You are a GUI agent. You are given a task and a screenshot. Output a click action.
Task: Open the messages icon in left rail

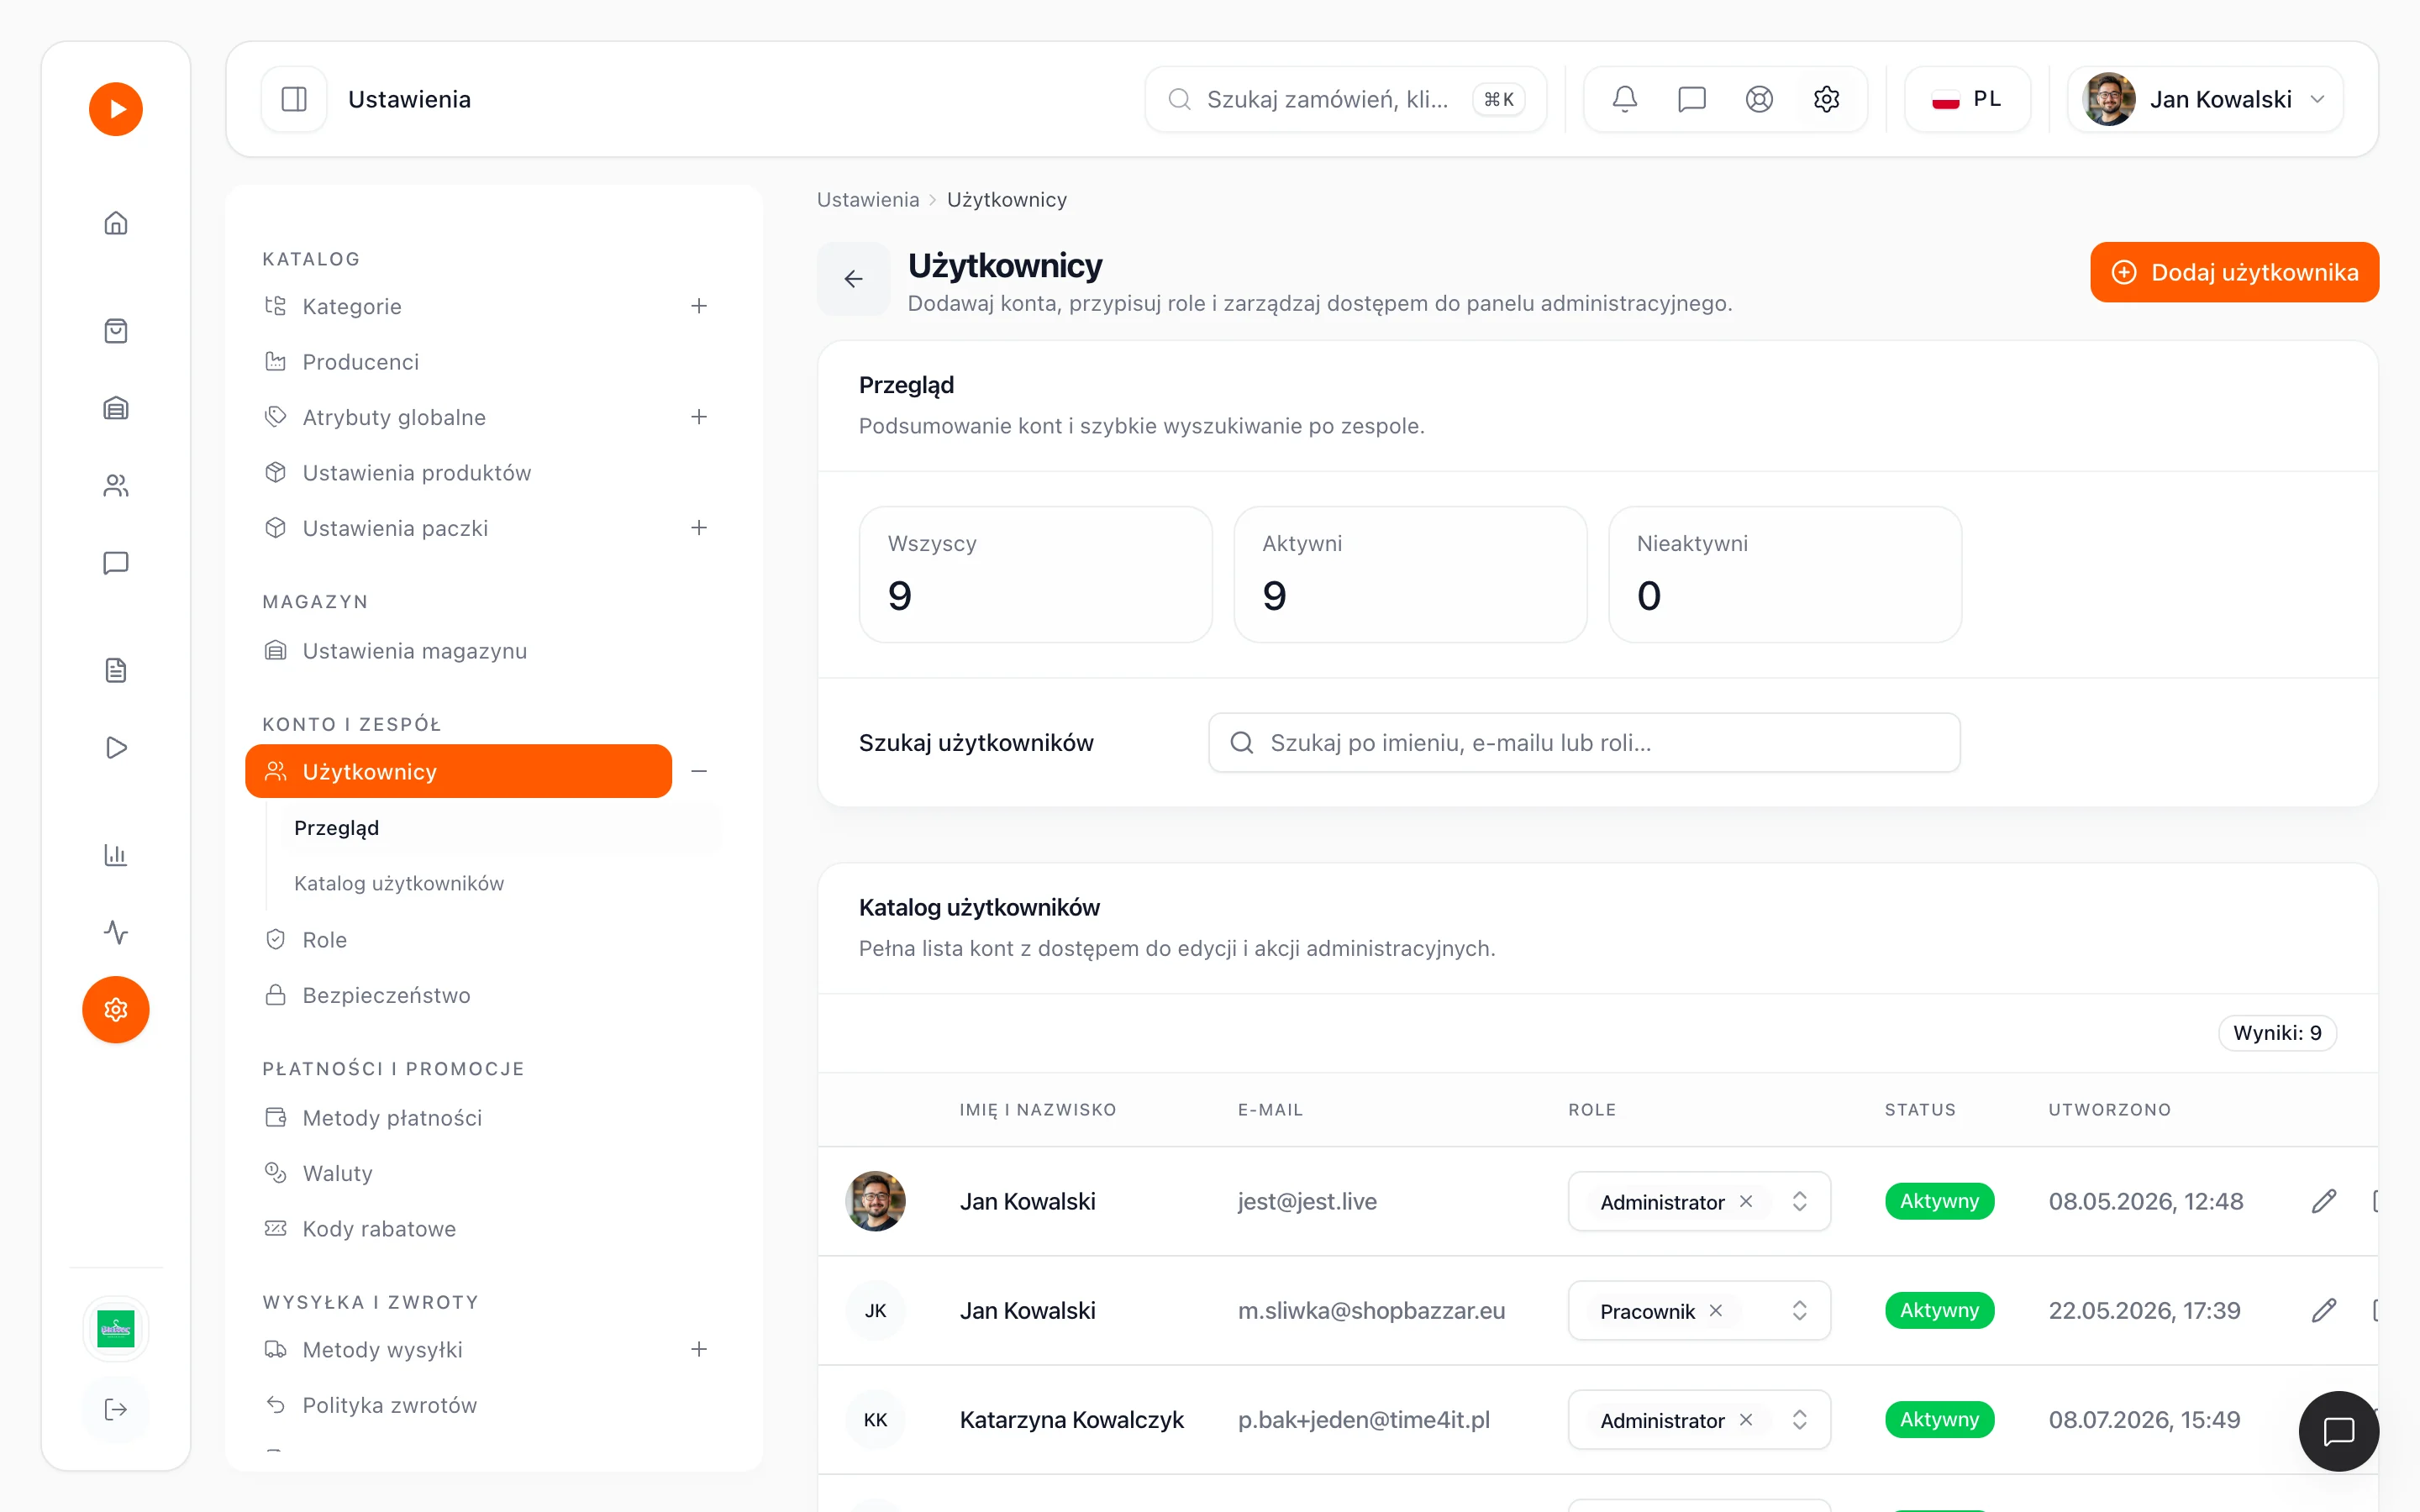(x=116, y=563)
